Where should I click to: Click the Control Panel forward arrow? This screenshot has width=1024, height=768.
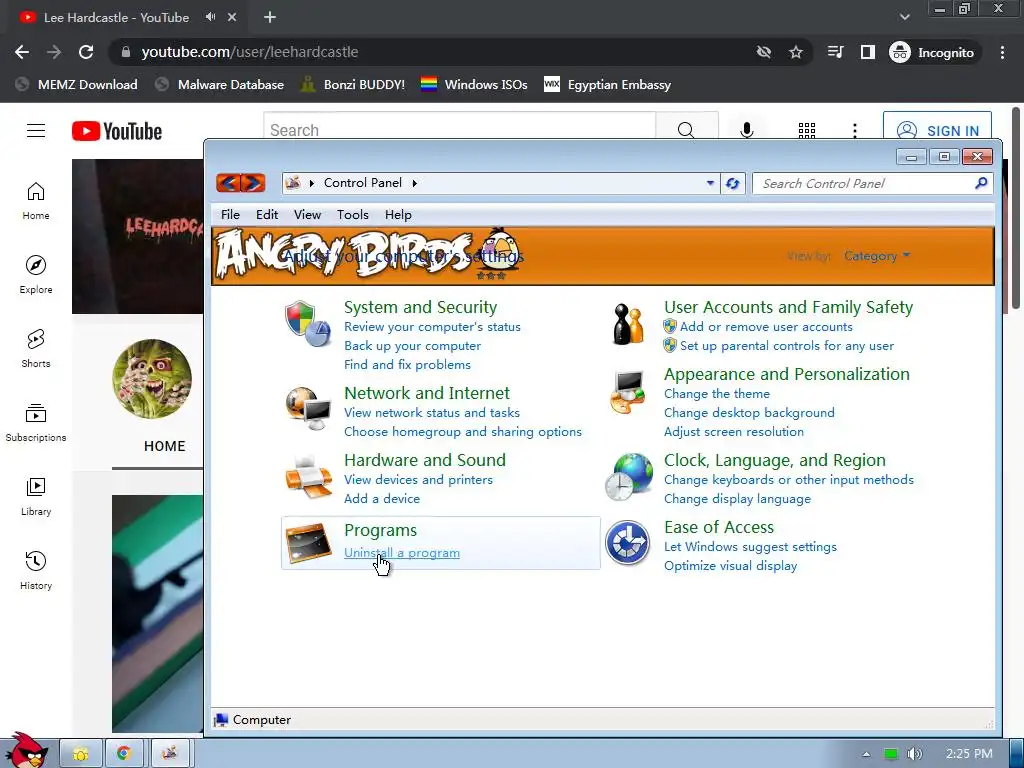click(x=253, y=183)
